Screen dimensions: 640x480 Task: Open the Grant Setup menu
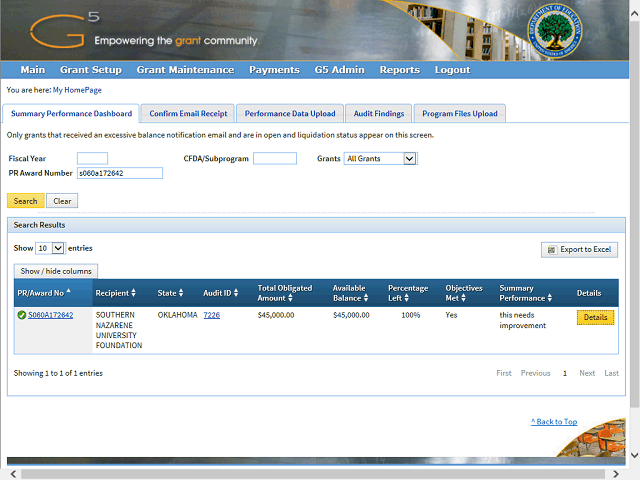[x=91, y=70]
